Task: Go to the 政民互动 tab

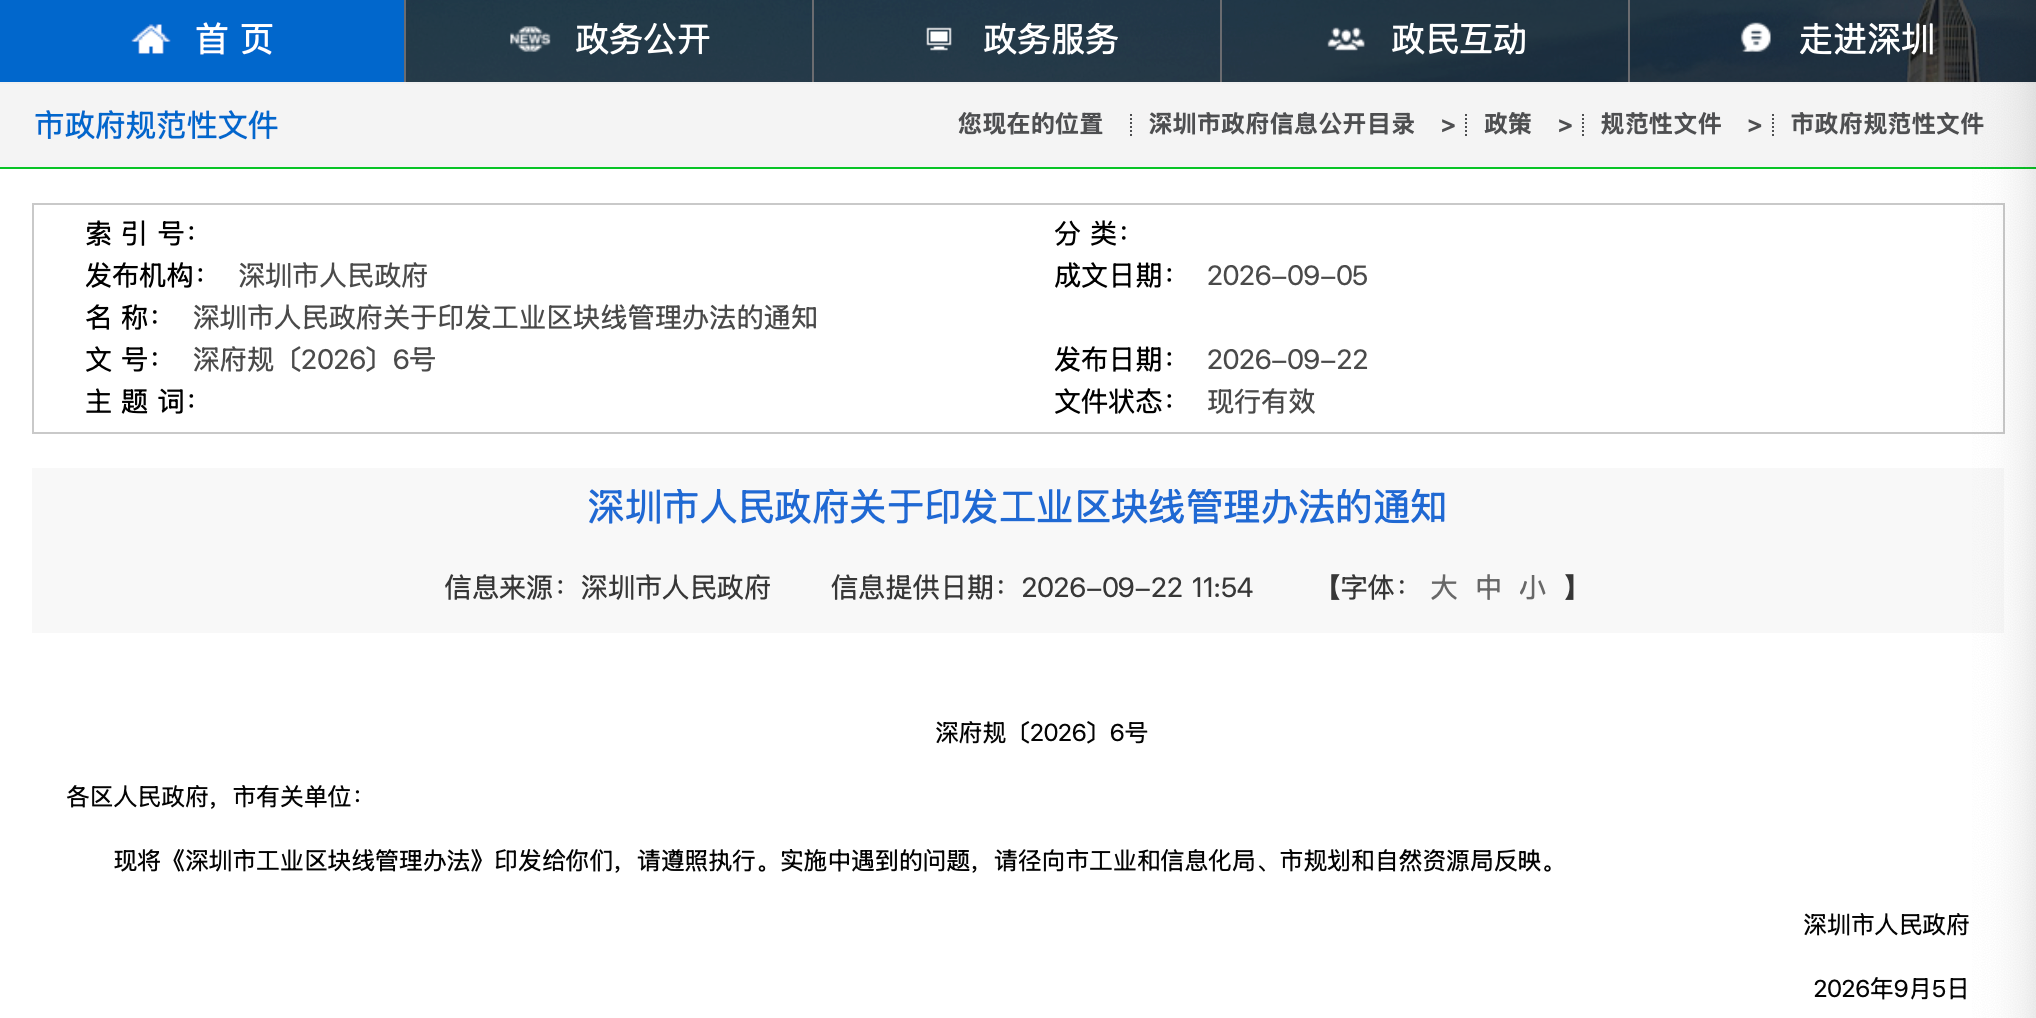Action: click(x=1425, y=40)
